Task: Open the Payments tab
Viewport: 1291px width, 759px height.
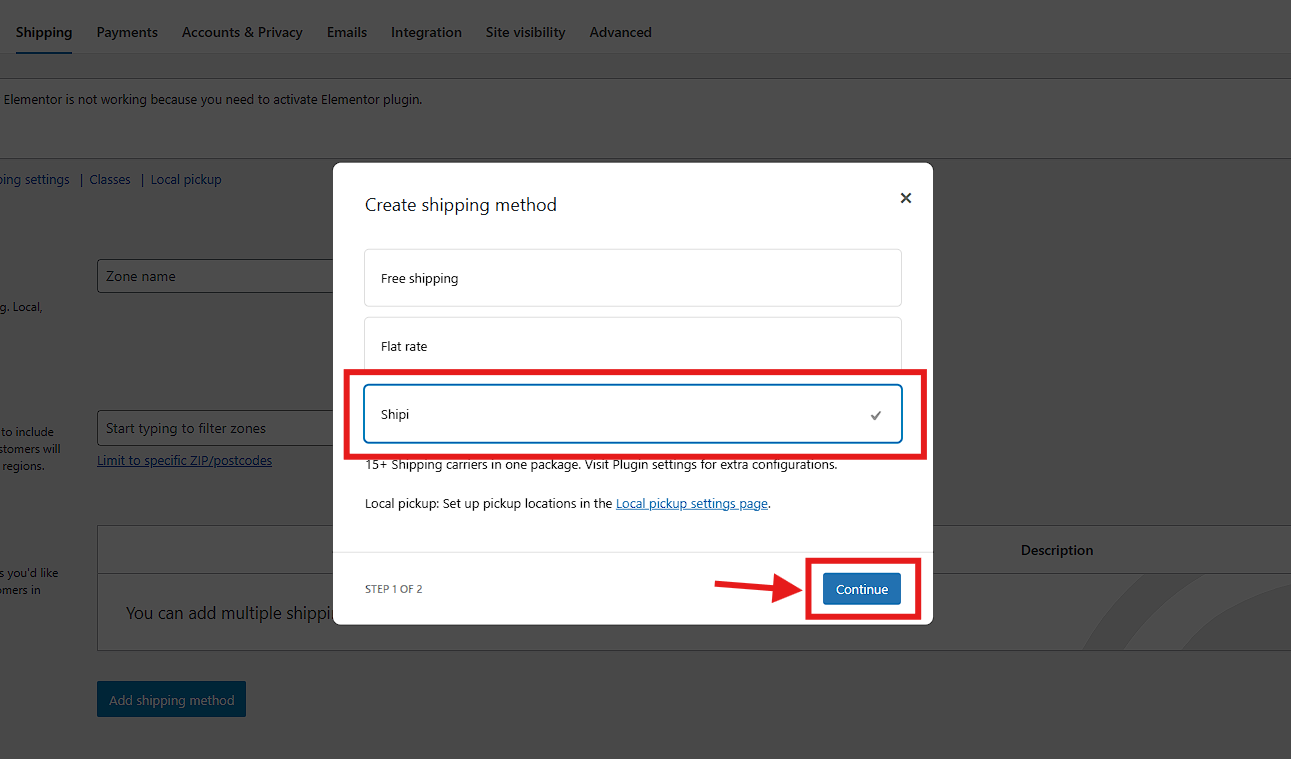Action: pyautogui.click(x=127, y=32)
